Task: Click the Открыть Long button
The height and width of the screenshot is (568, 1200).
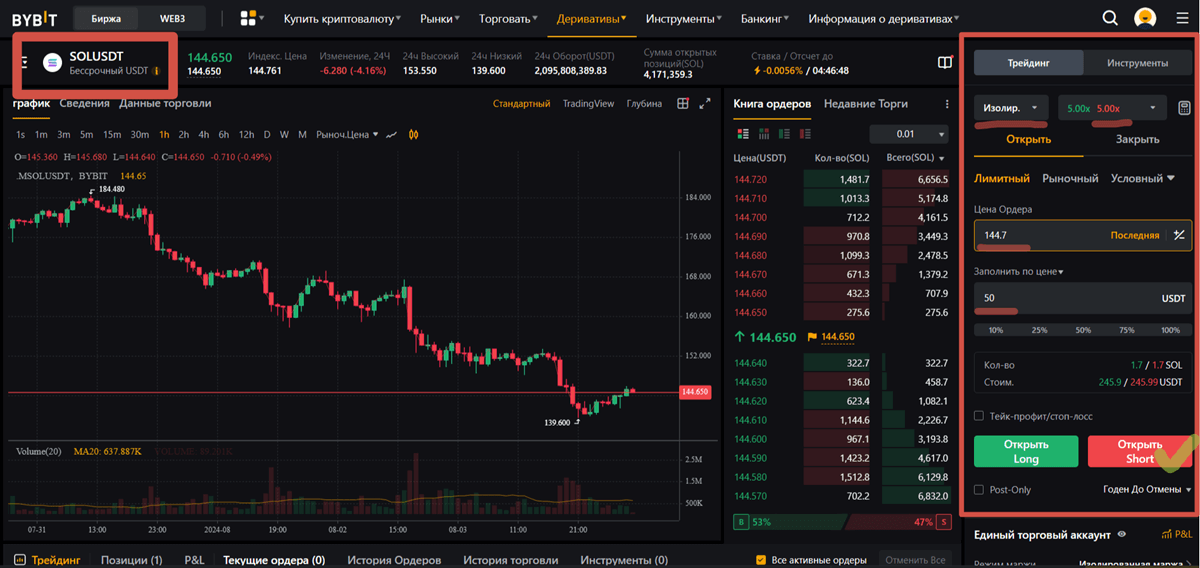Action: click(1026, 451)
